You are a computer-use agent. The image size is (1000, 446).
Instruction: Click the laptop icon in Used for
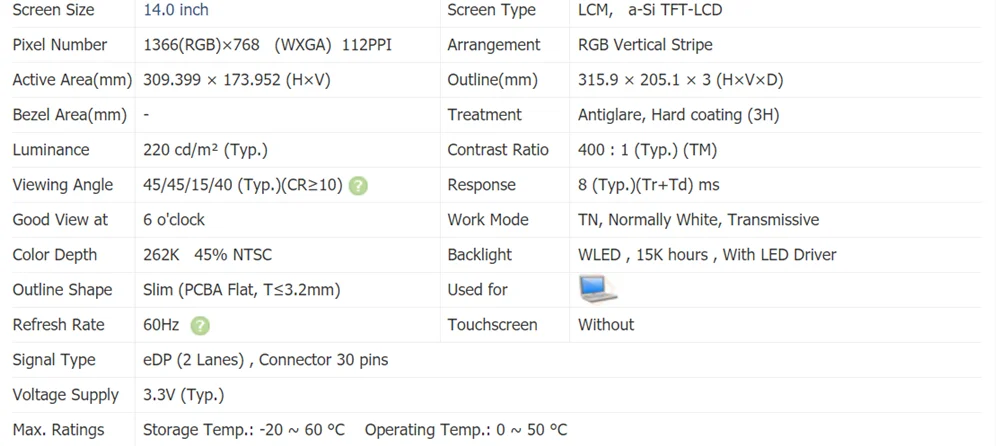(598, 289)
